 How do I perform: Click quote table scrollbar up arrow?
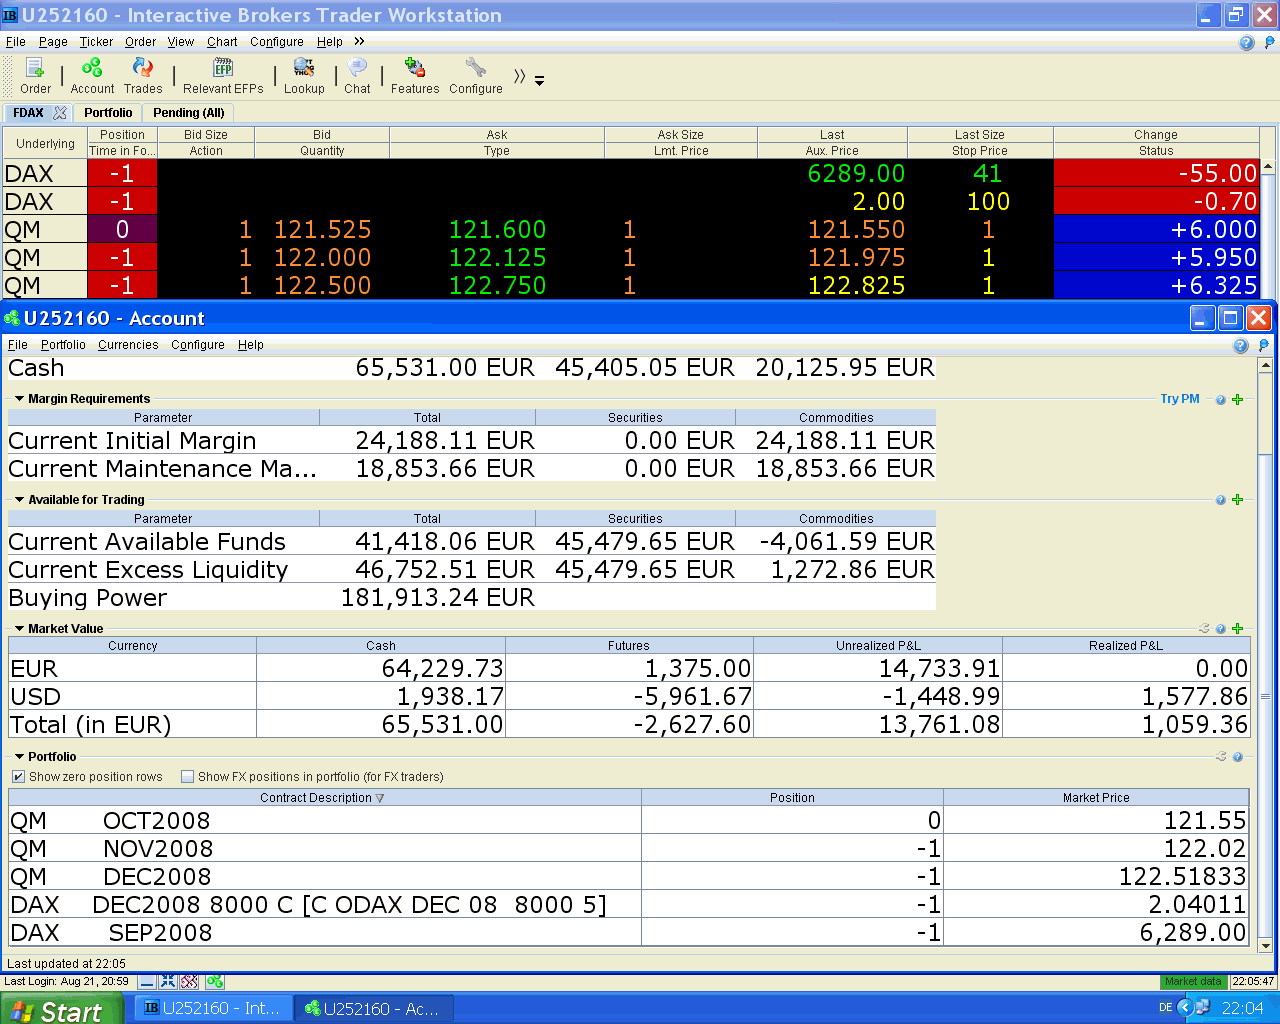click(1268, 166)
